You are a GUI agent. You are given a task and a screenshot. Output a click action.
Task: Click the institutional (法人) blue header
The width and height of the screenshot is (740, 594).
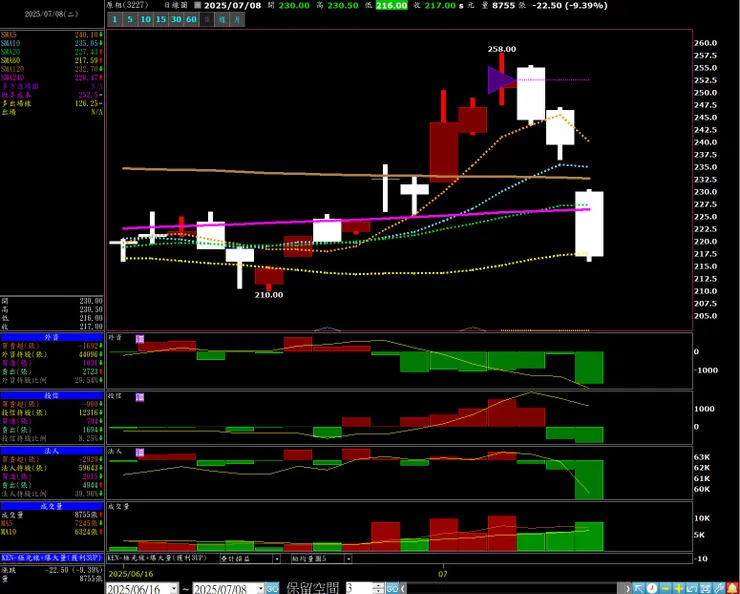(51, 451)
